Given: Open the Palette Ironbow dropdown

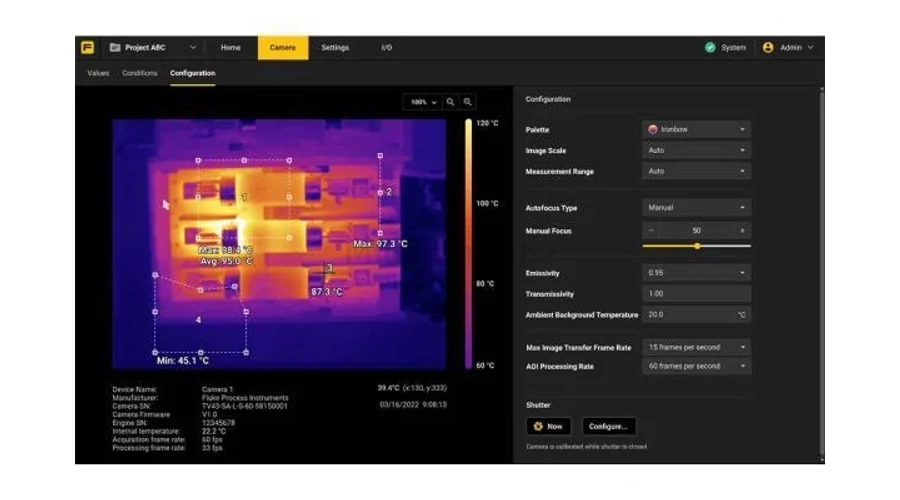Looking at the screenshot, I should coord(696,130).
